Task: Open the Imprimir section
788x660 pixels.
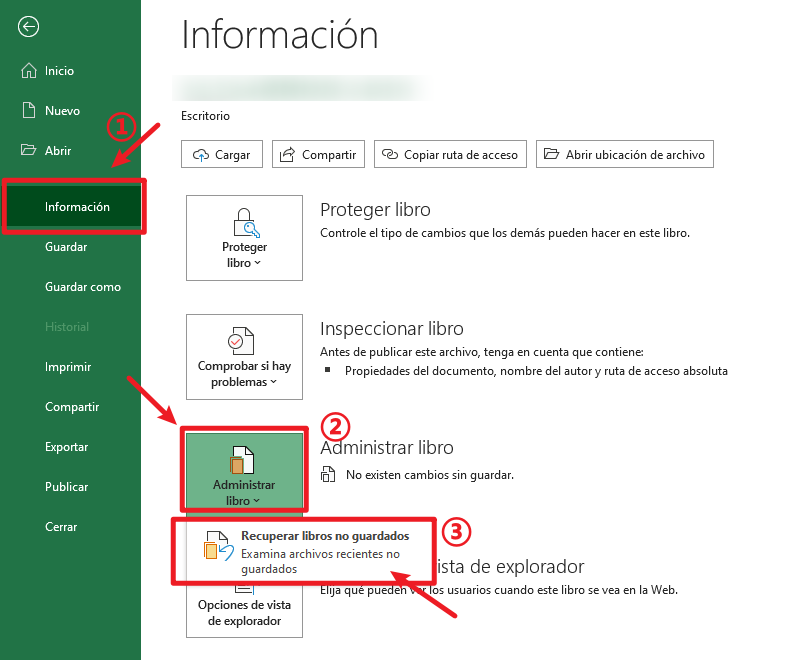Action: [68, 367]
